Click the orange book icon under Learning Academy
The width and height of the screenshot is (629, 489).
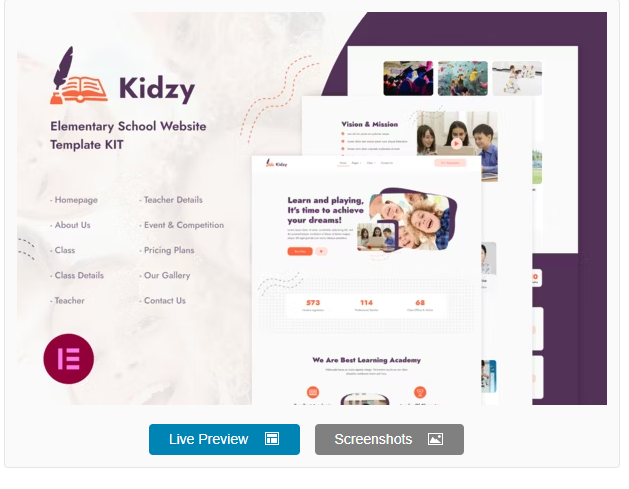click(x=312, y=392)
